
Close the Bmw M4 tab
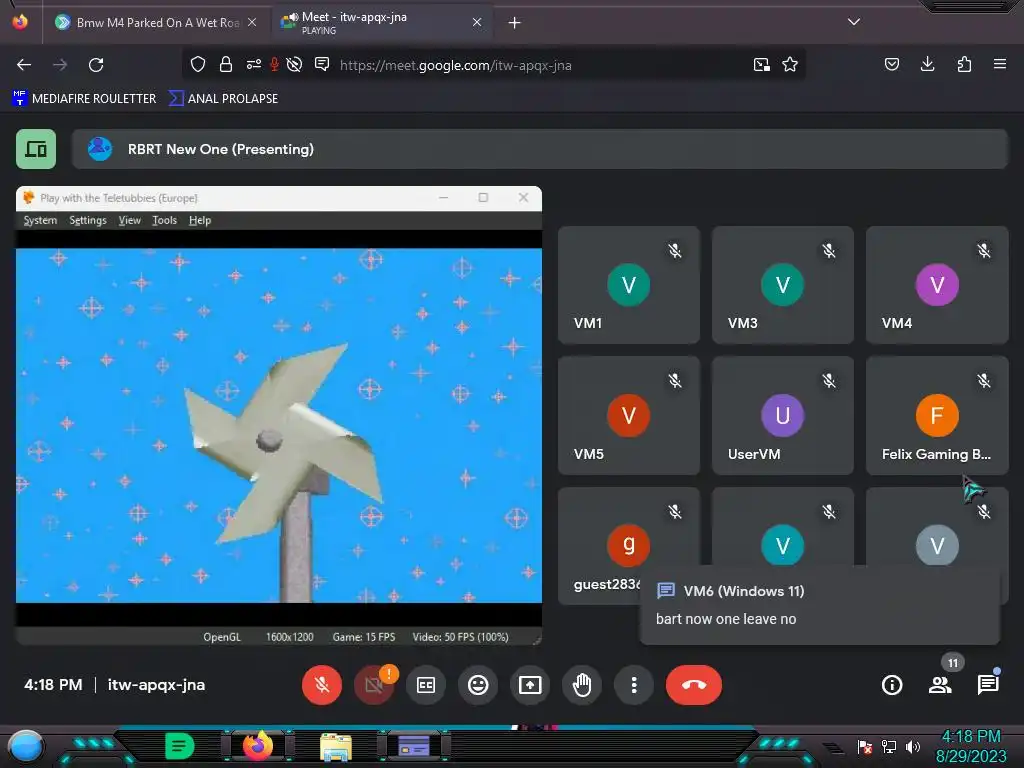coord(252,22)
